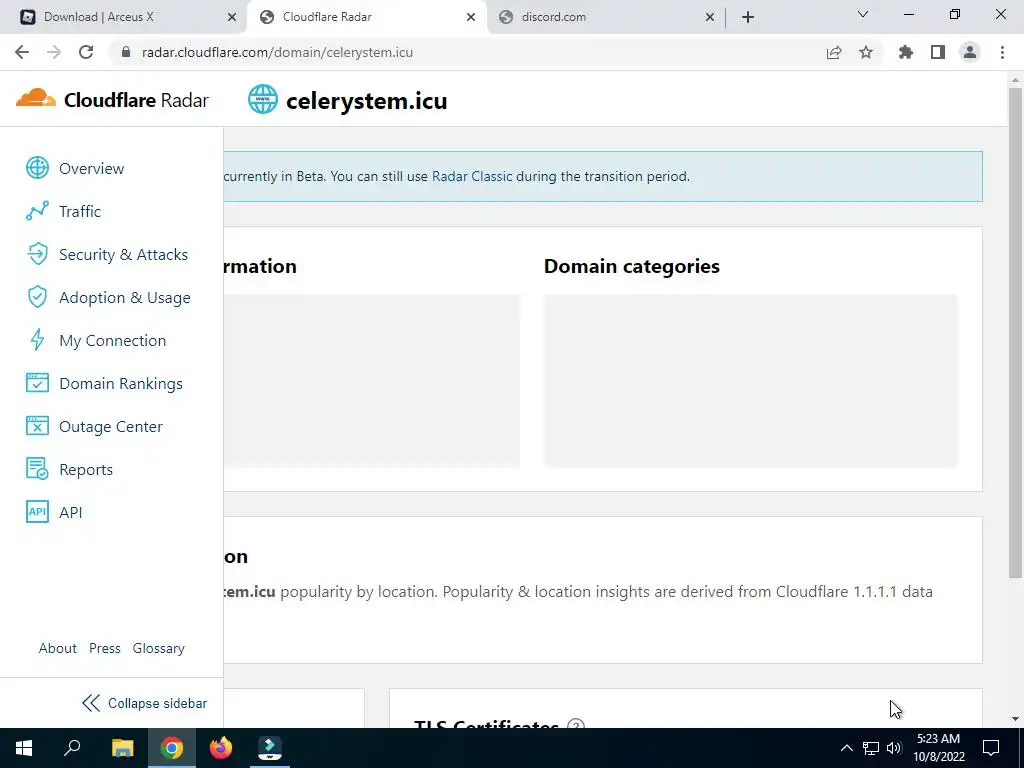Click the Cloudflare cloud logo icon
The width and height of the screenshot is (1024, 768).
[36, 99]
